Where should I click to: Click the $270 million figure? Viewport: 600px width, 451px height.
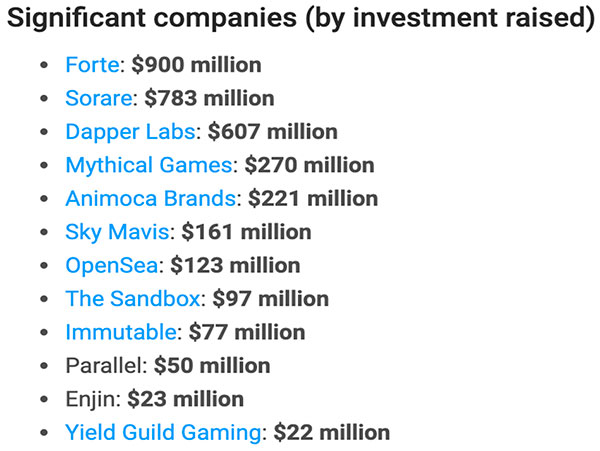310,165
